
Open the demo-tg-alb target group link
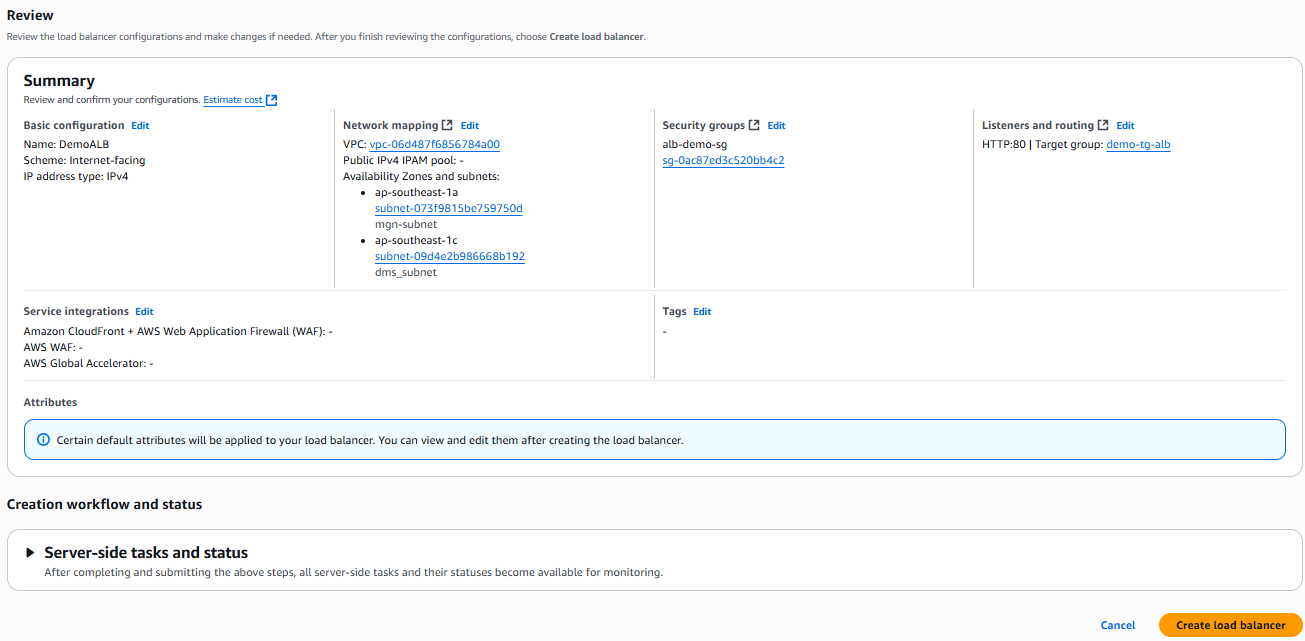tap(1138, 144)
